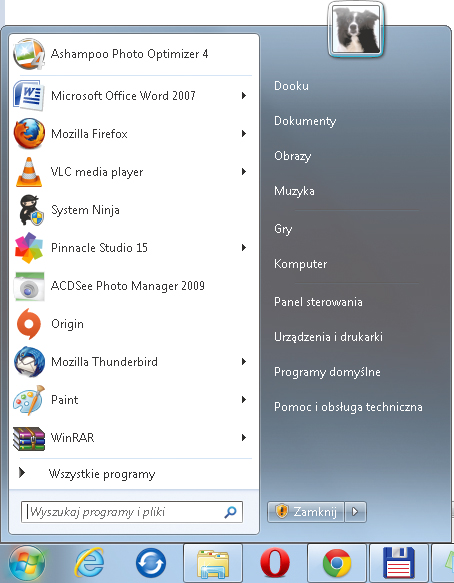Expand Microsoft Office Word 2007 jump list arrow
This screenshot has width=454, height=583.
tap(244, 96)
